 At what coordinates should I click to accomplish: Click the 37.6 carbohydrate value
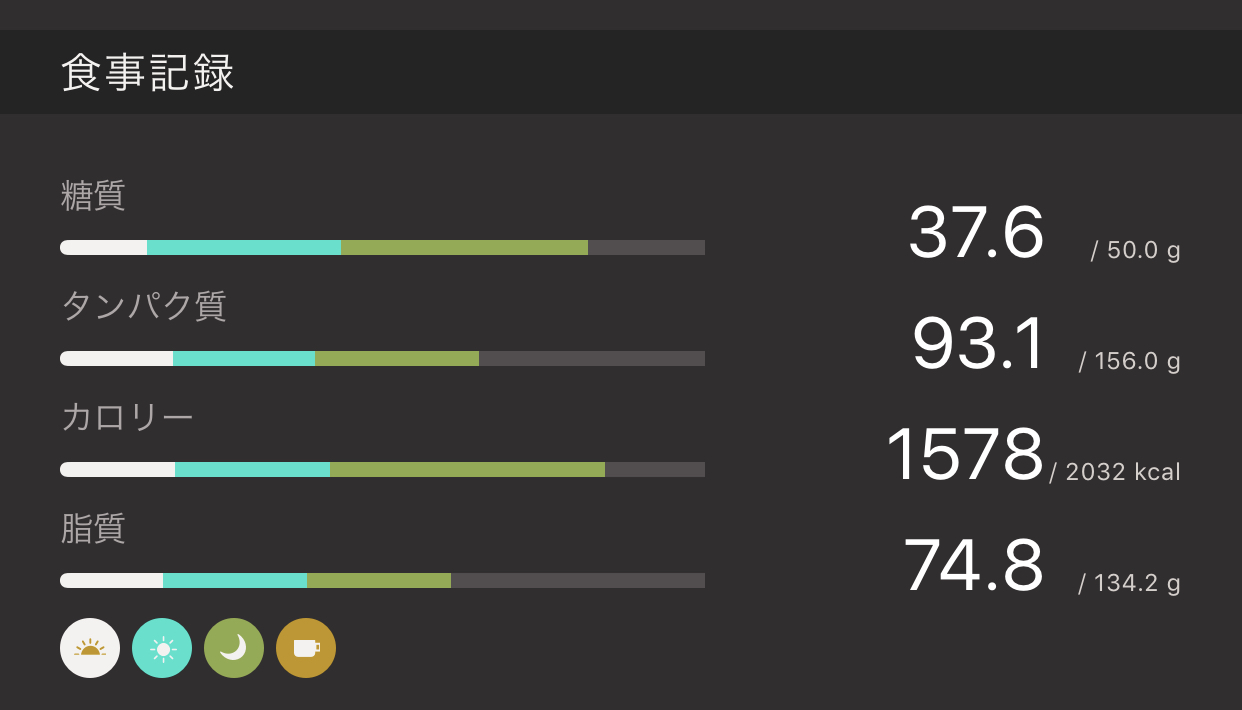(976, 233)
